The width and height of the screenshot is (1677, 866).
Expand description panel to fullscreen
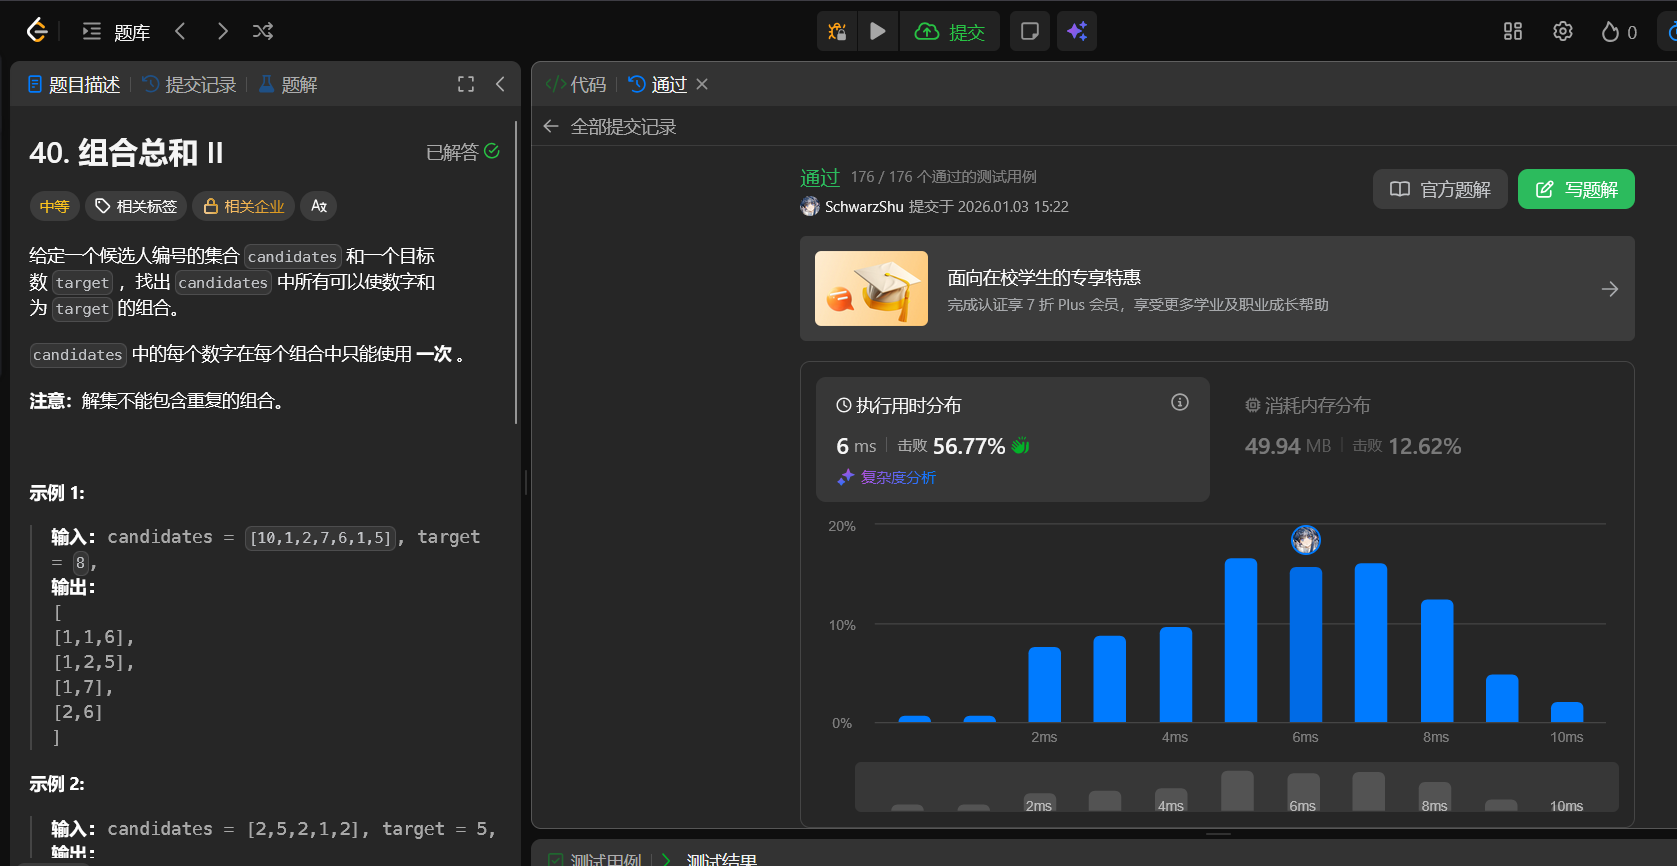click(x=466, y=84)
